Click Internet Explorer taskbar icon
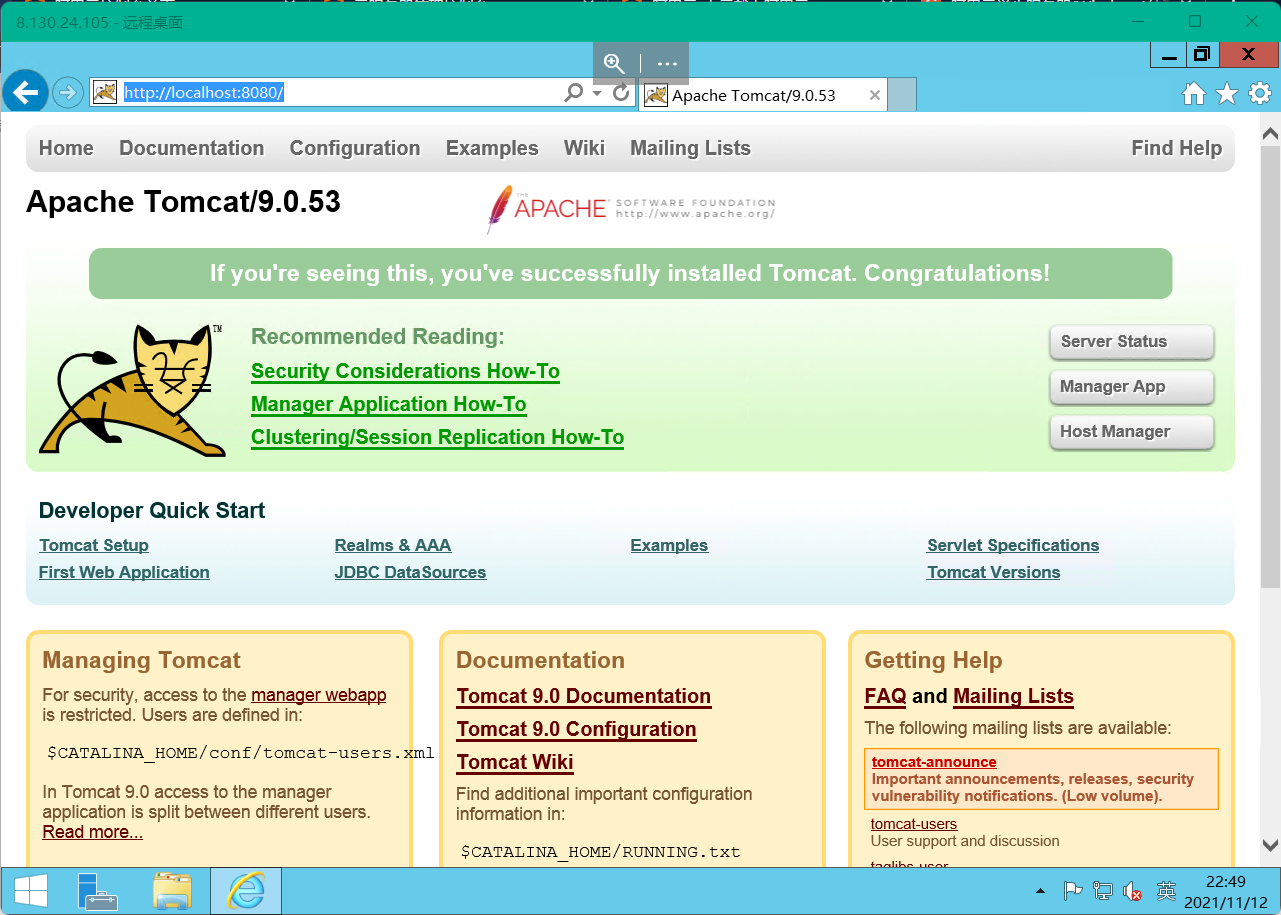 (246, 890)
